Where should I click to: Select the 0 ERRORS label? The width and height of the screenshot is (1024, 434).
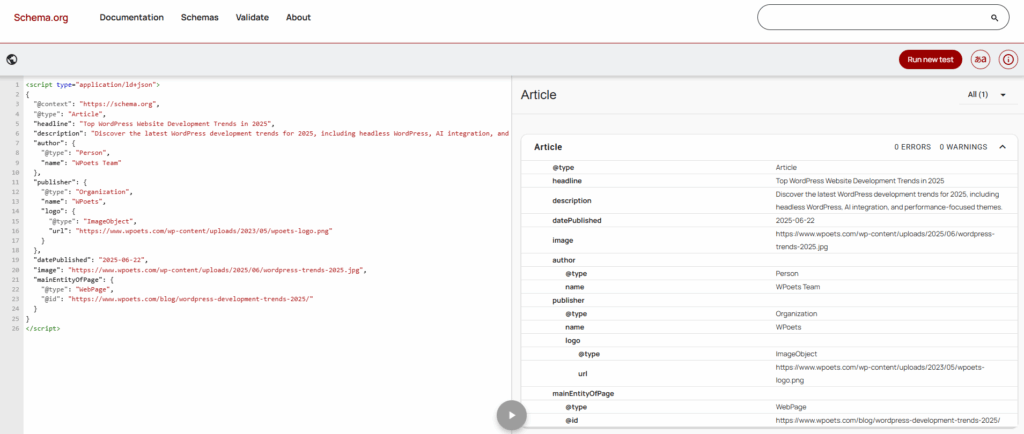coord(912,147)
